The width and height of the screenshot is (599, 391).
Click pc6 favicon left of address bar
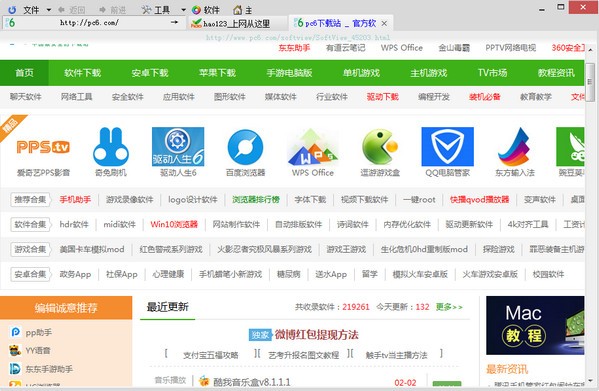pyautogui.click(x=10, y=23)
